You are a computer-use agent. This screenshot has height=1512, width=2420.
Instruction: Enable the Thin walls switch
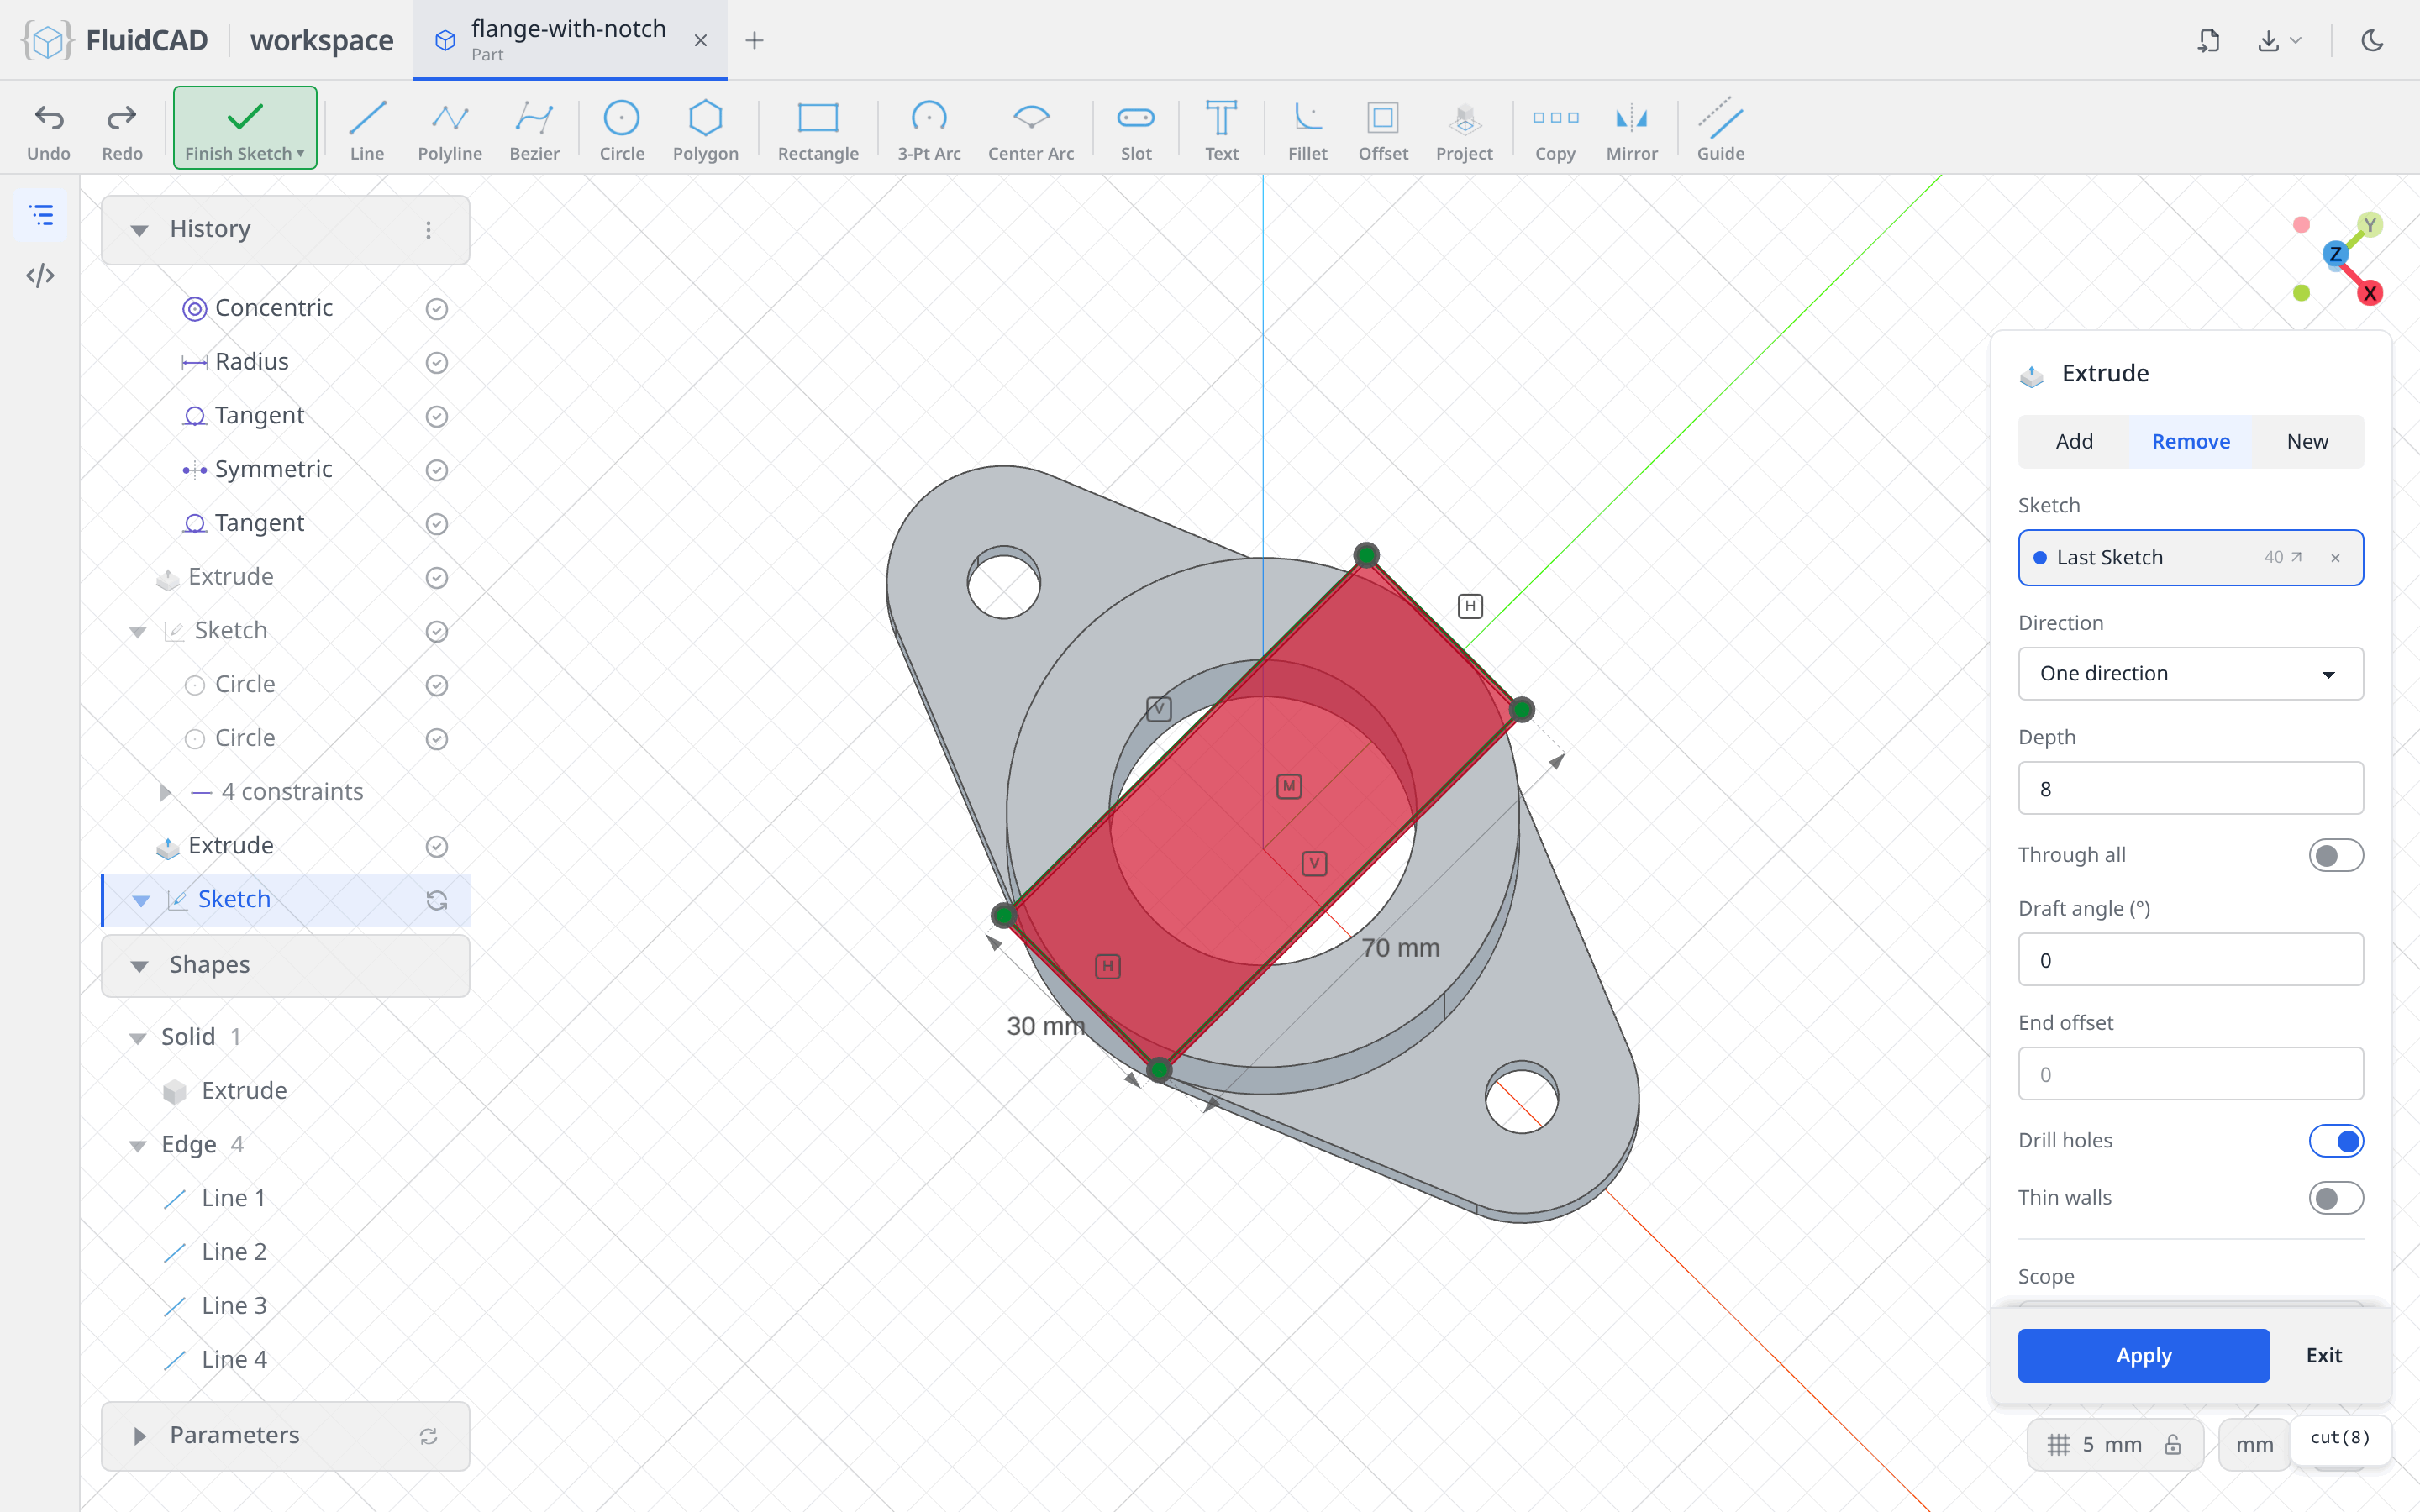click(x=2335, y=1198)
